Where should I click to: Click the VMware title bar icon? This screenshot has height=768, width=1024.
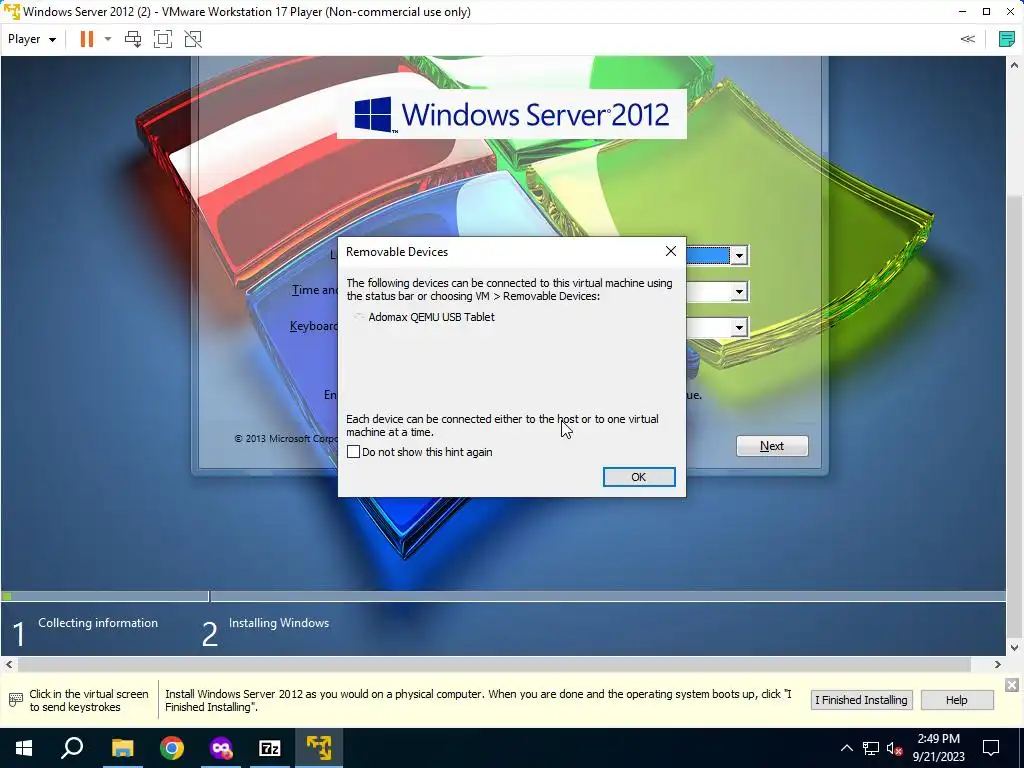click(x=12, y=12)
